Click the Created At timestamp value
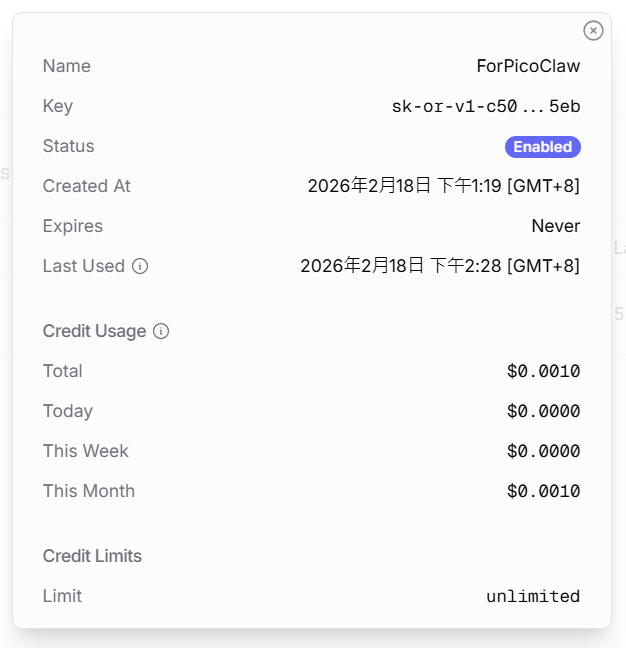The height and width of the screenshot is (648, 626). 443,186
